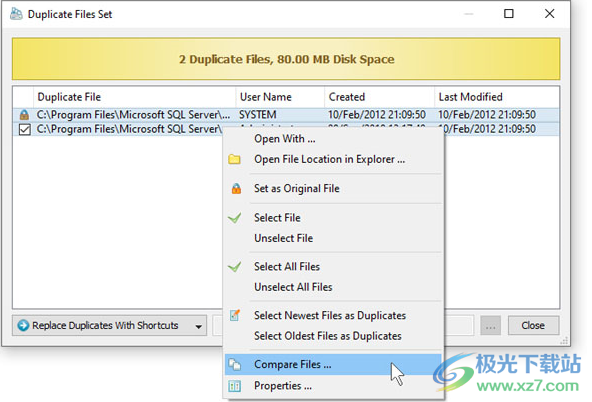Viewport: 592px width, 402px height.
Task: Click the lock icon on first duplicate file row
Action: click(x=24, y=114)
